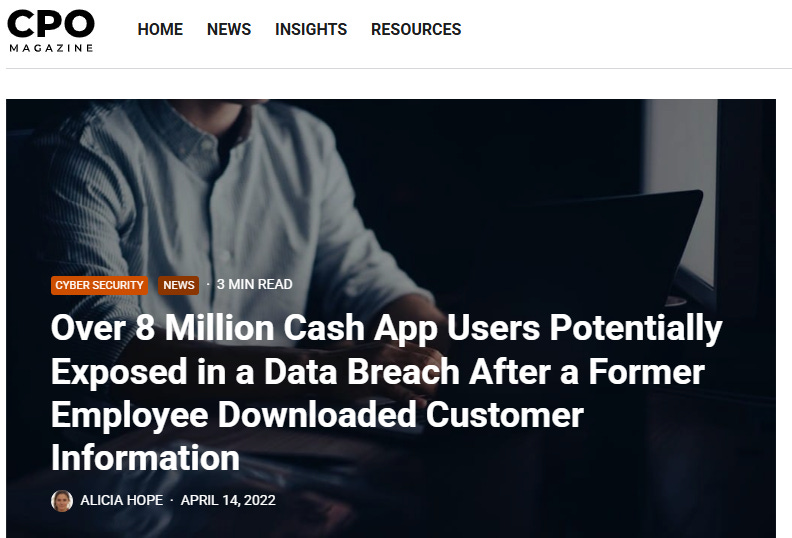Open the INSIGHTS navigation menu
This screenshot has width=792, height=538.
(x=311, y=29)
